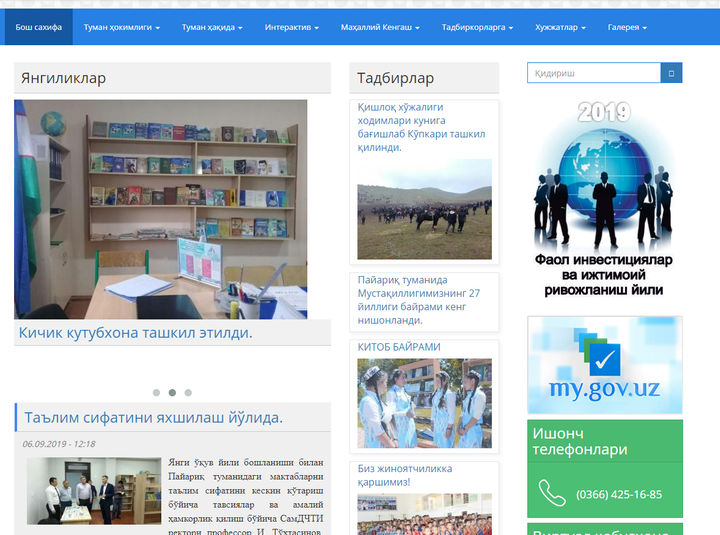Open article Кичик кутубхона ташкил этилди
Screen dimensions: 720x535
(x=135, y=333)
